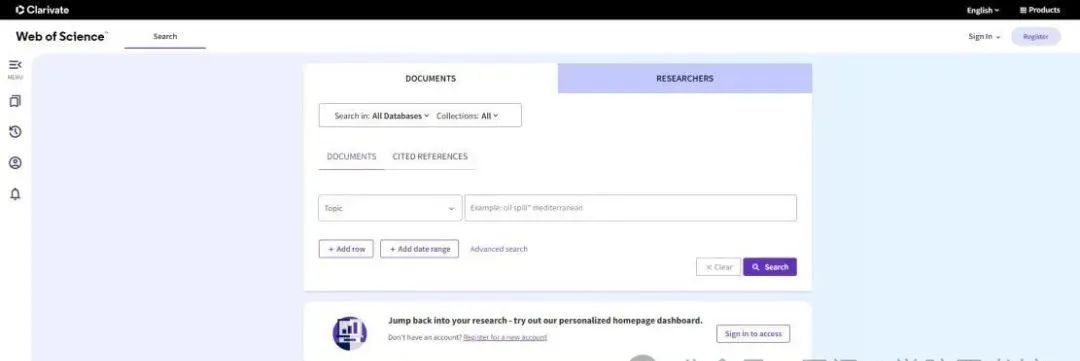This screenshot has height=361, width=1080.
Task: Expand the Sign In dropdown
Action: coord(984,37)
